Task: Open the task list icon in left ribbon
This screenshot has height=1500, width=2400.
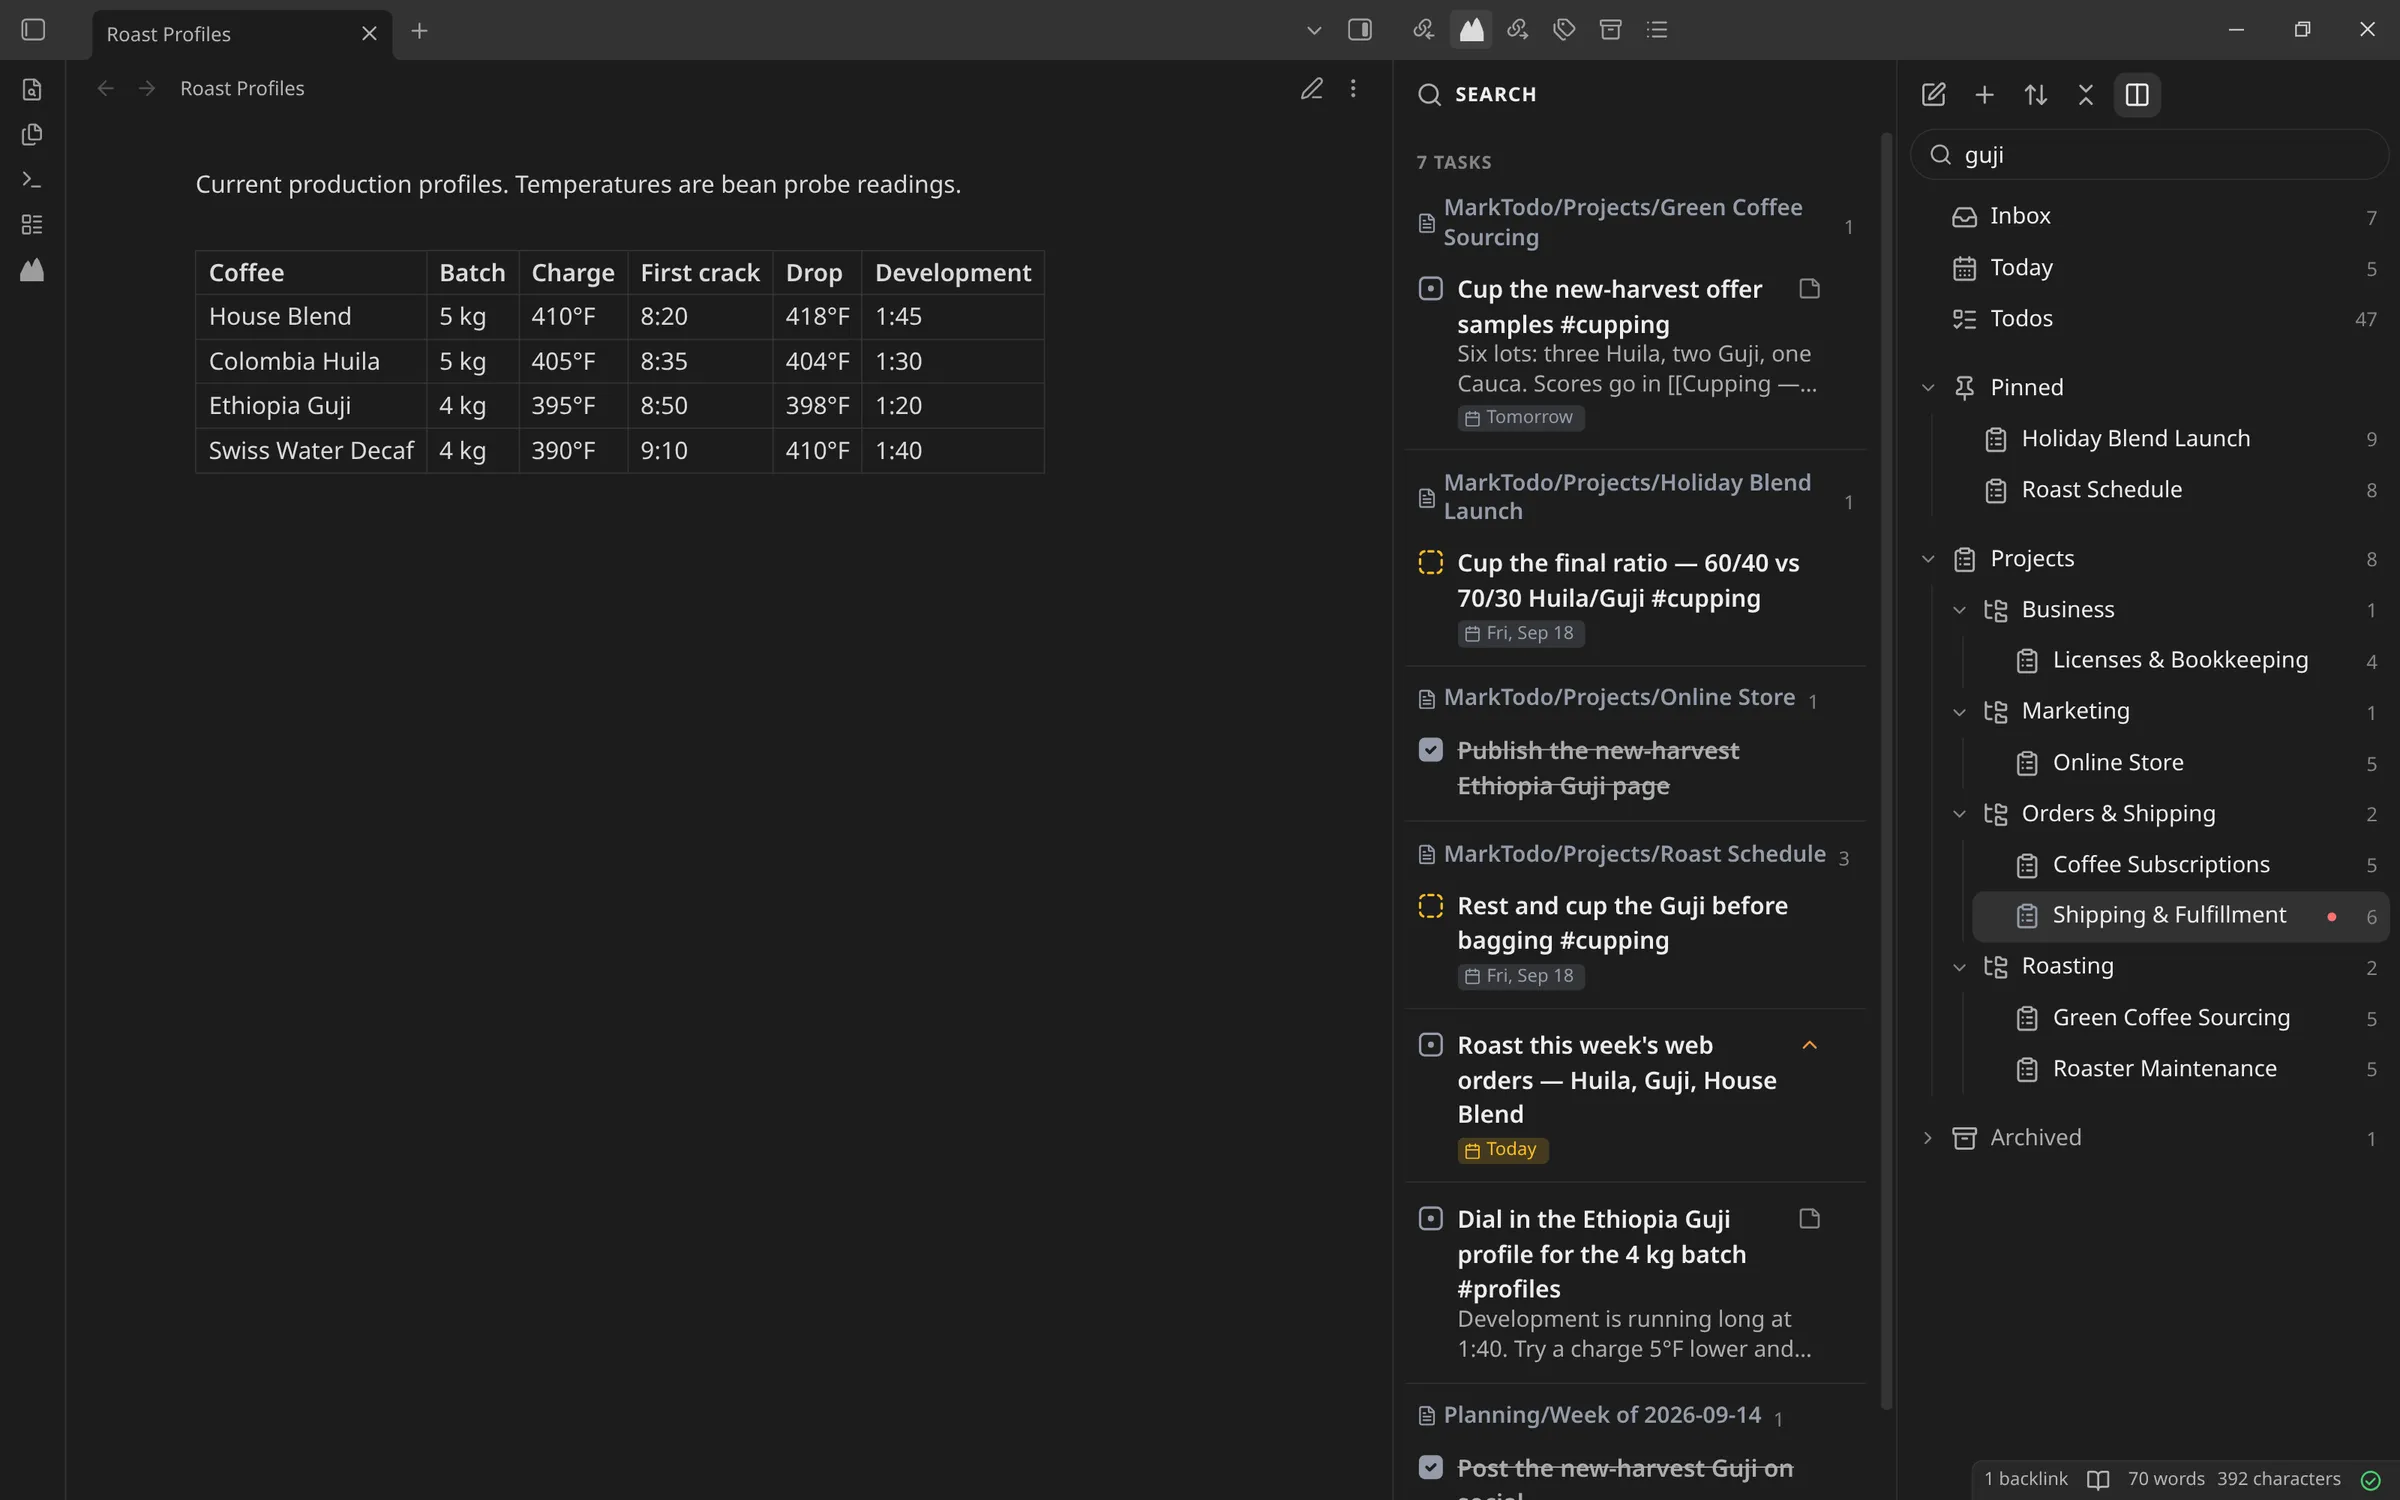Action: 32,225
